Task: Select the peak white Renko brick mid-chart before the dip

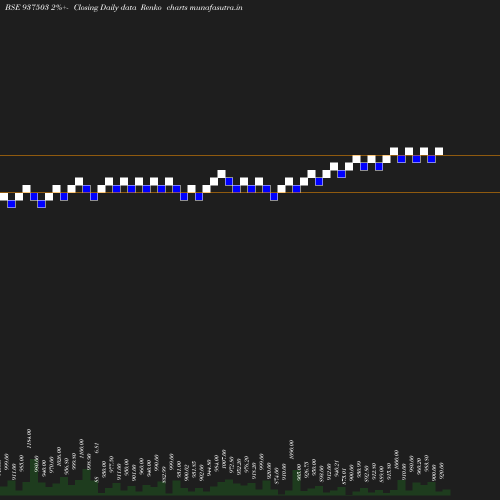Action: pyautogui.click(x=221, y=174)
